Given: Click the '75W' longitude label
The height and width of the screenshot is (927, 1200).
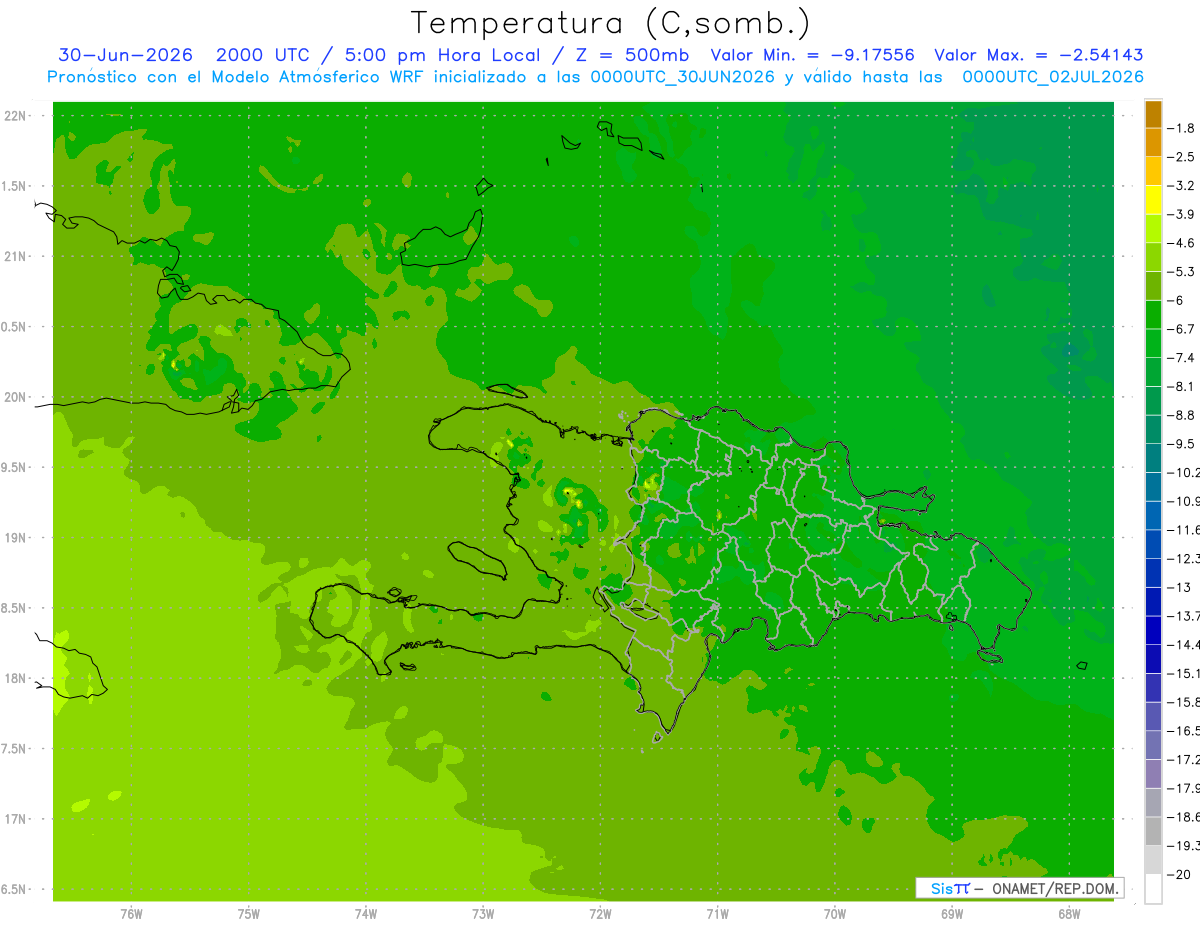Looking at the screenshot, I should tap(249, 913).
